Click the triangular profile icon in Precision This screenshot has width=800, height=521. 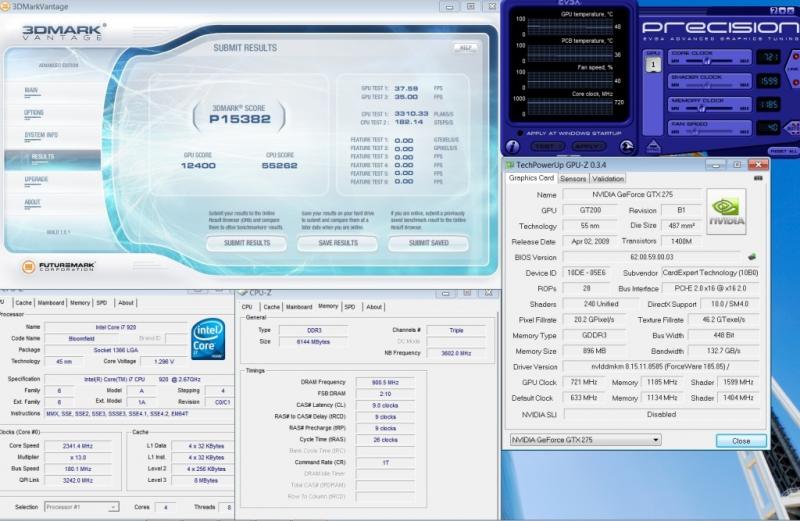[654, 147]
